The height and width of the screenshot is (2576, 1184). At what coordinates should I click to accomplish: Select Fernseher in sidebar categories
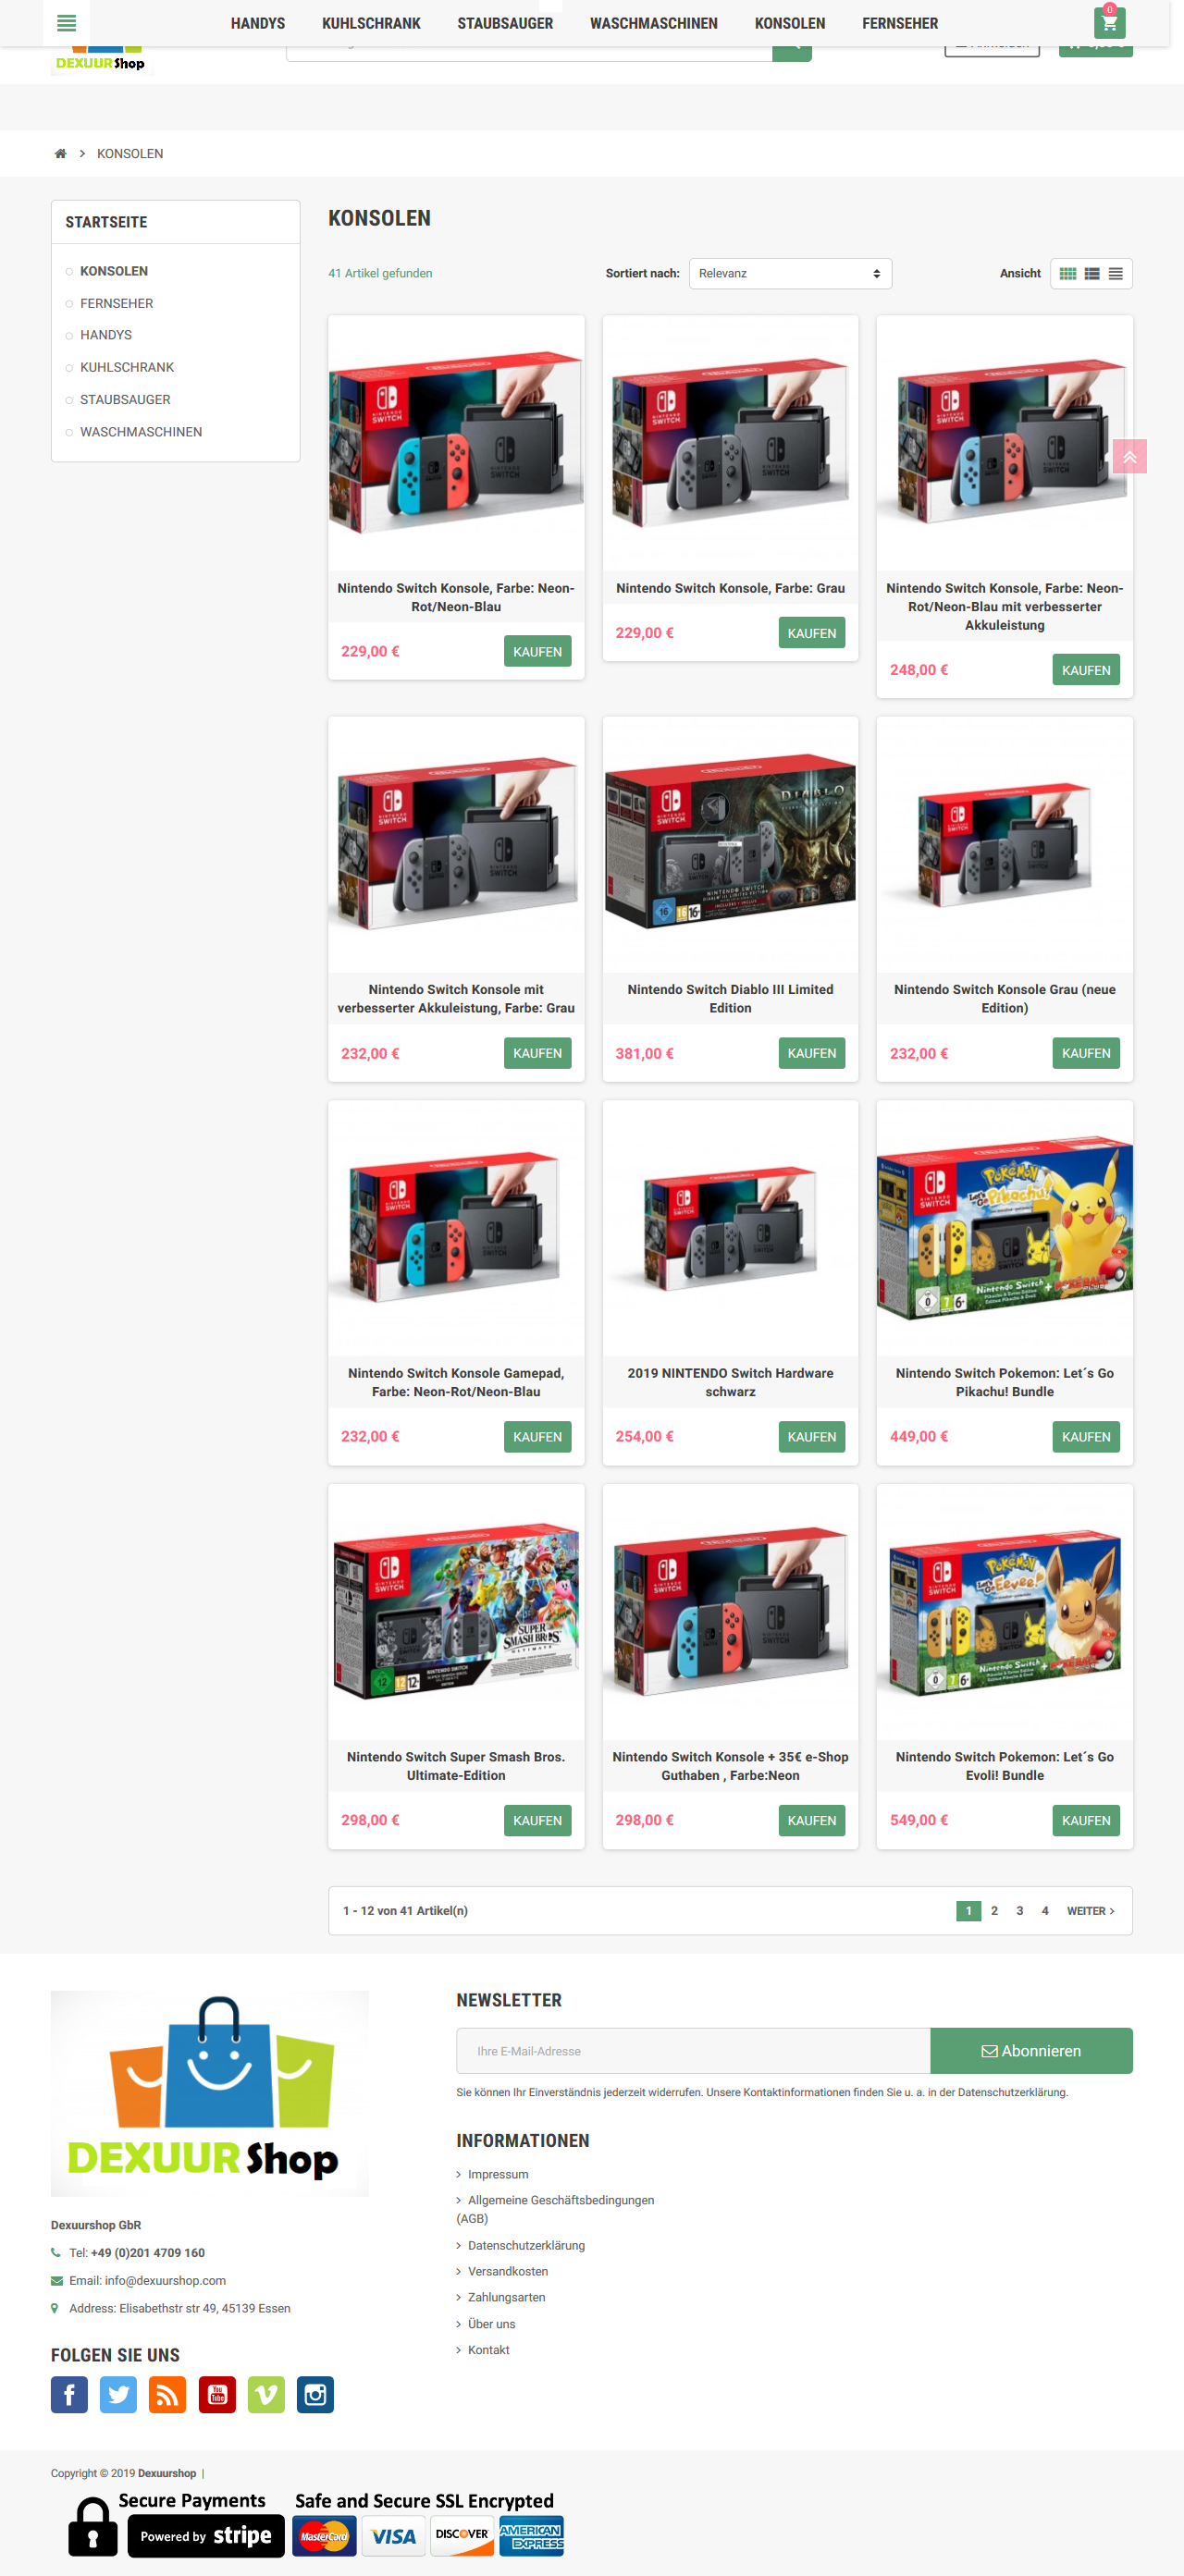pyautogui.click(x=116, y=303)
